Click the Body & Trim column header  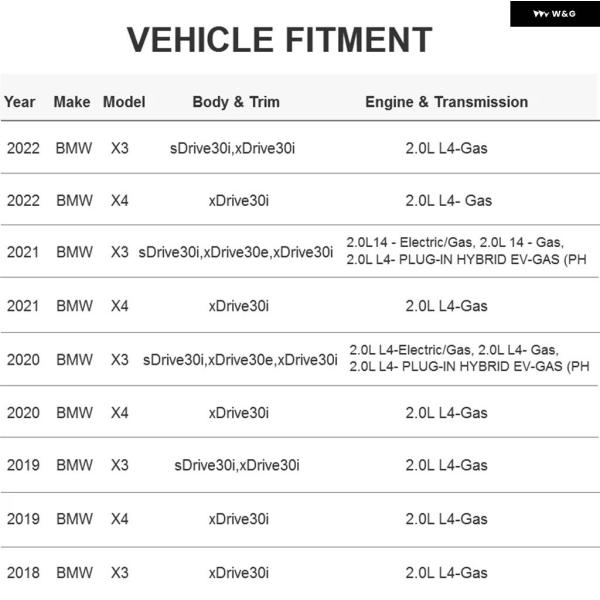[236, 102]
